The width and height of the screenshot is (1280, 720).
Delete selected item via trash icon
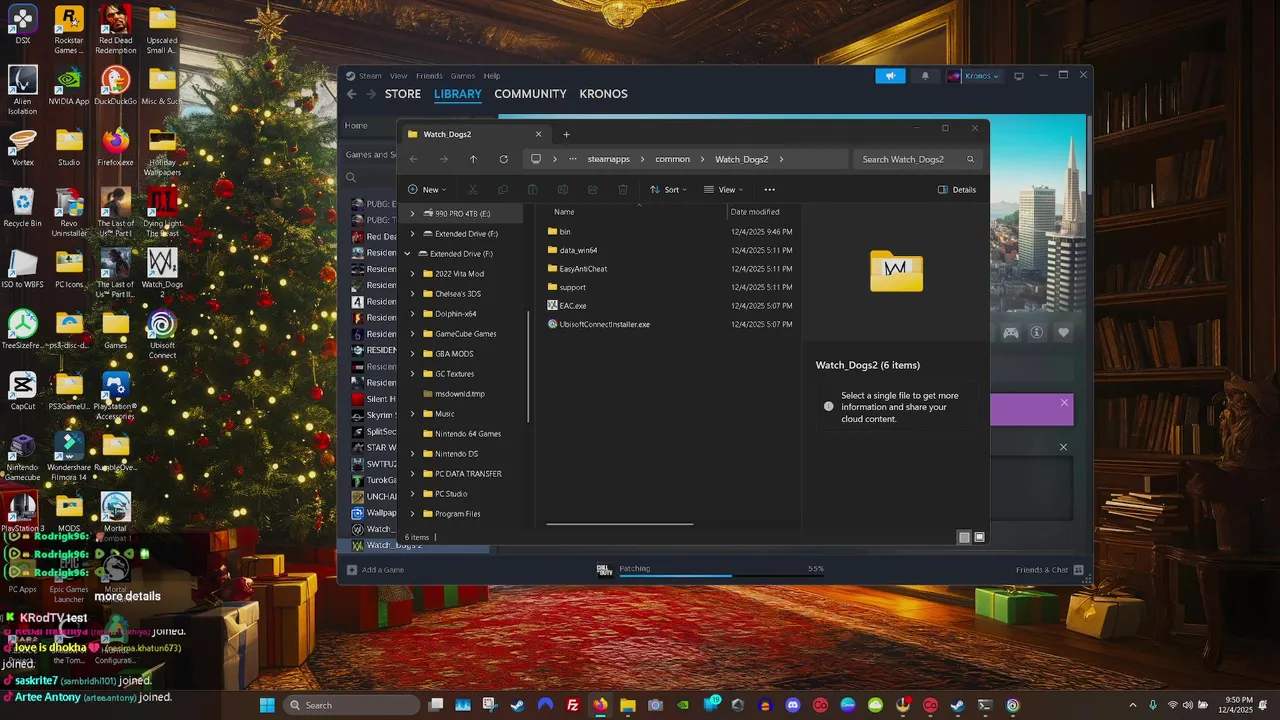(x=623, y=189)
